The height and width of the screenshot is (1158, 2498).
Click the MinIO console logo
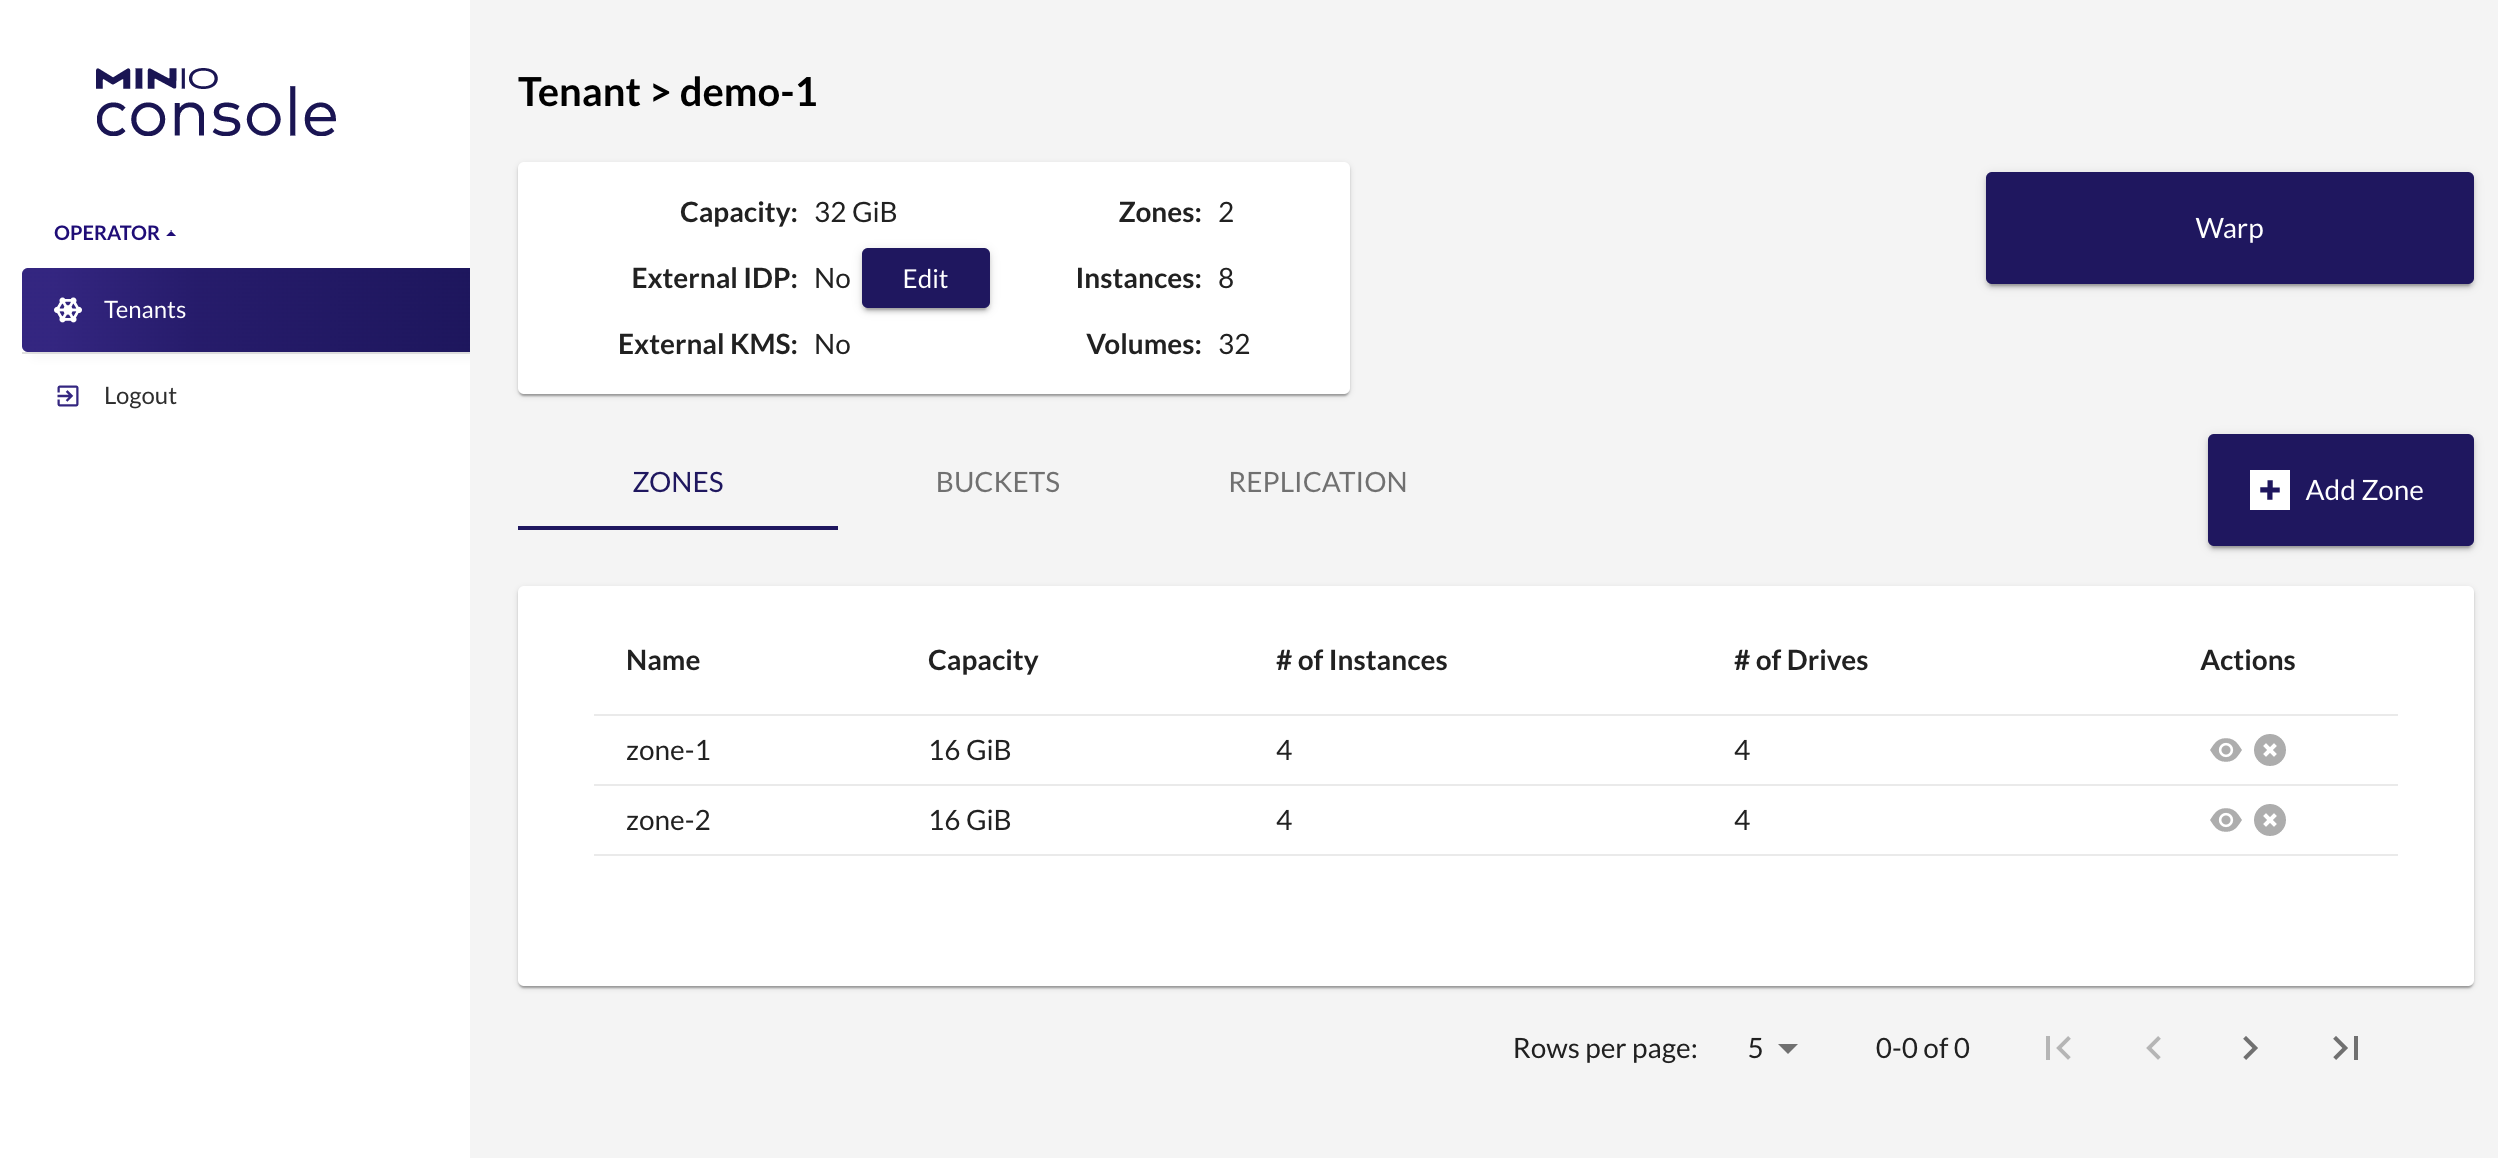tap(215, 102)
